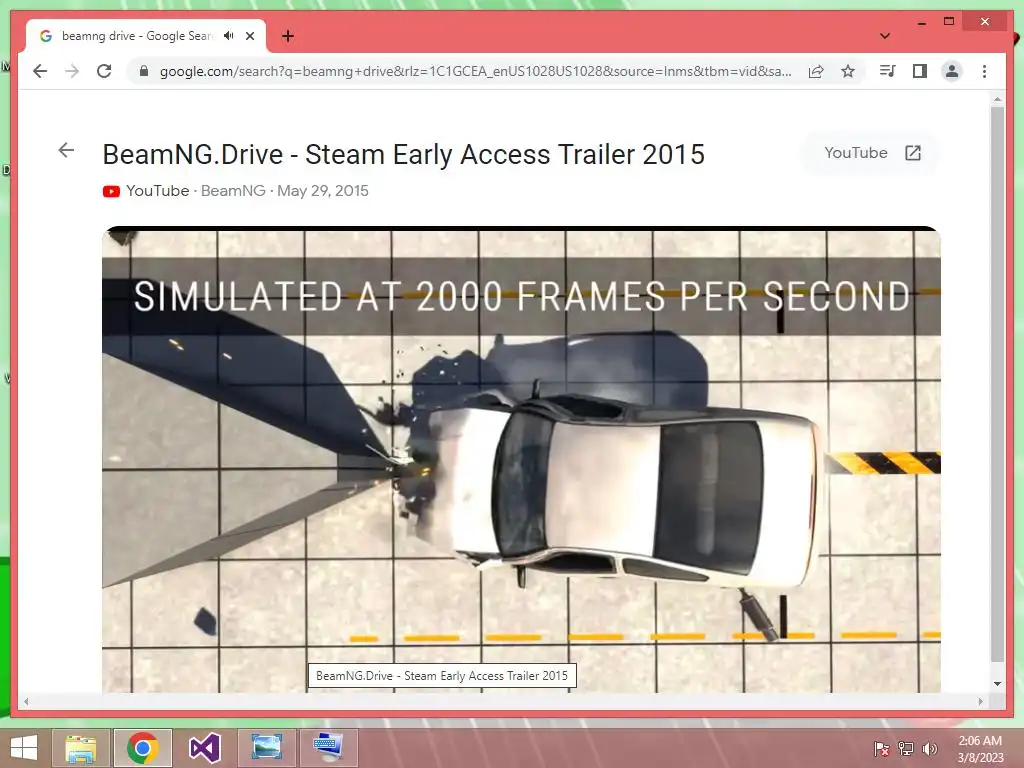
Task: Open the Windows Start button
Action: tap(24, 748)
